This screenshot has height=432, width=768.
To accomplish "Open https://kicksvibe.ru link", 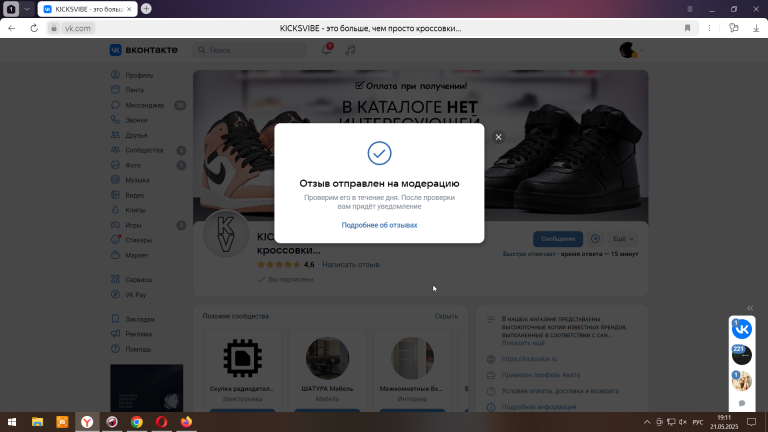I will pos(529,359).
